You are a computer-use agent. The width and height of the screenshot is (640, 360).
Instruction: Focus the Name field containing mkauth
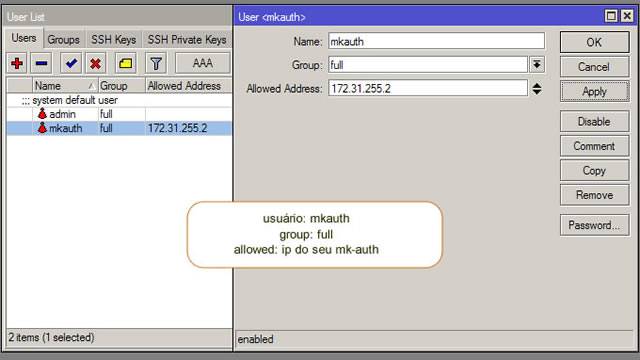[436, 41]
